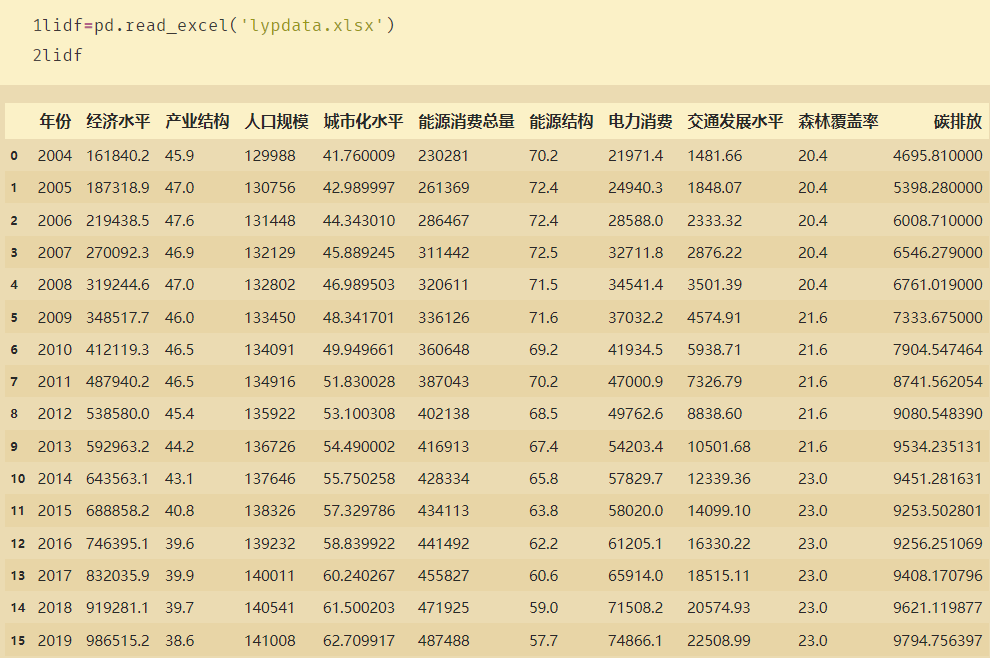Click carbon value 5398.280000

(x=938, y=188)
